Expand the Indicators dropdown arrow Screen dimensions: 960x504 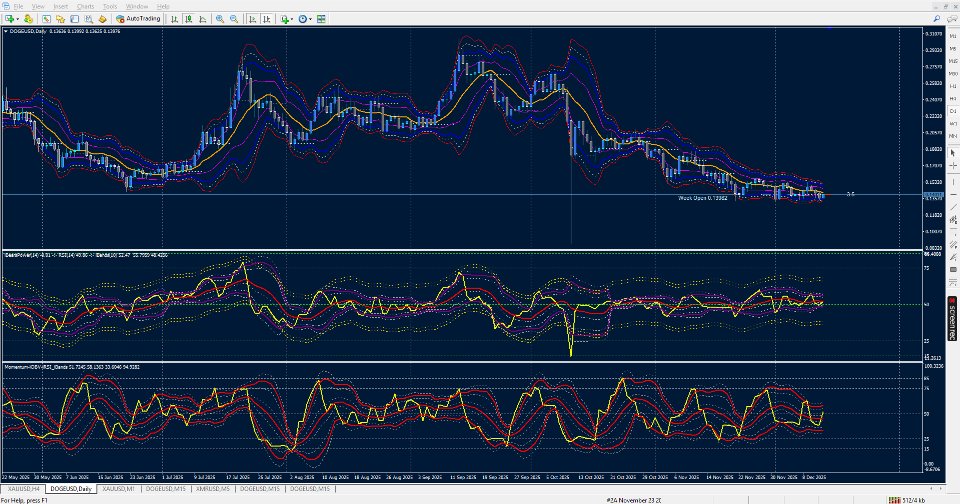tap(292, 19)
